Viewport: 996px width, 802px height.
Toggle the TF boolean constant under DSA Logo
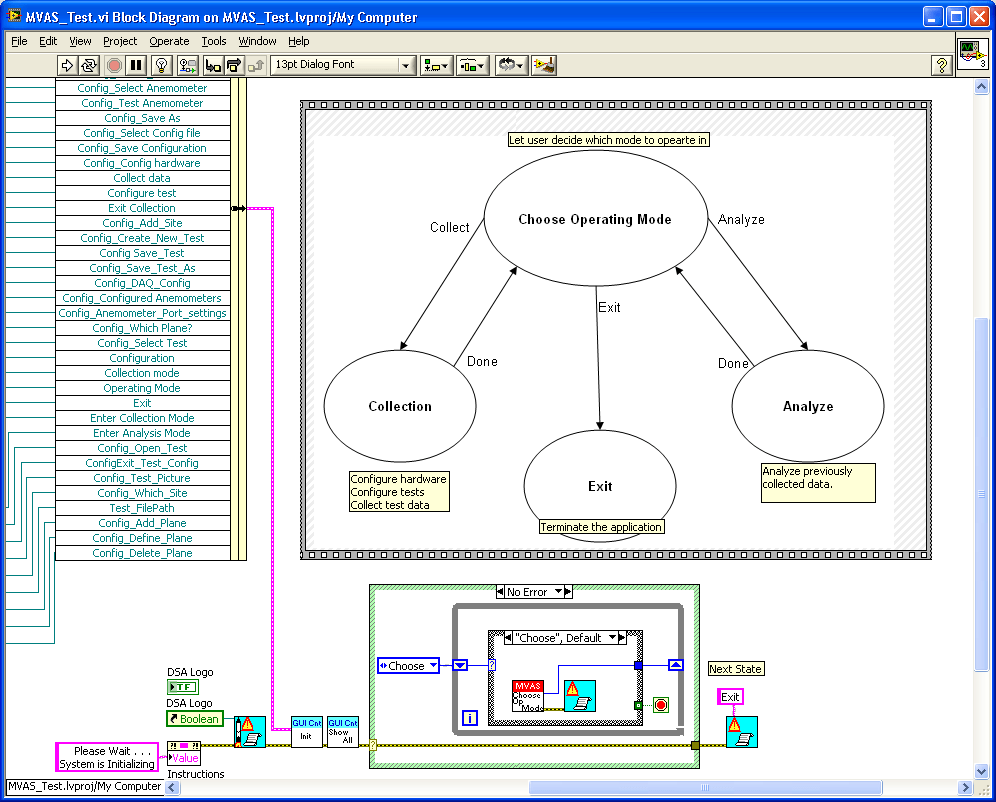(182, 687)
